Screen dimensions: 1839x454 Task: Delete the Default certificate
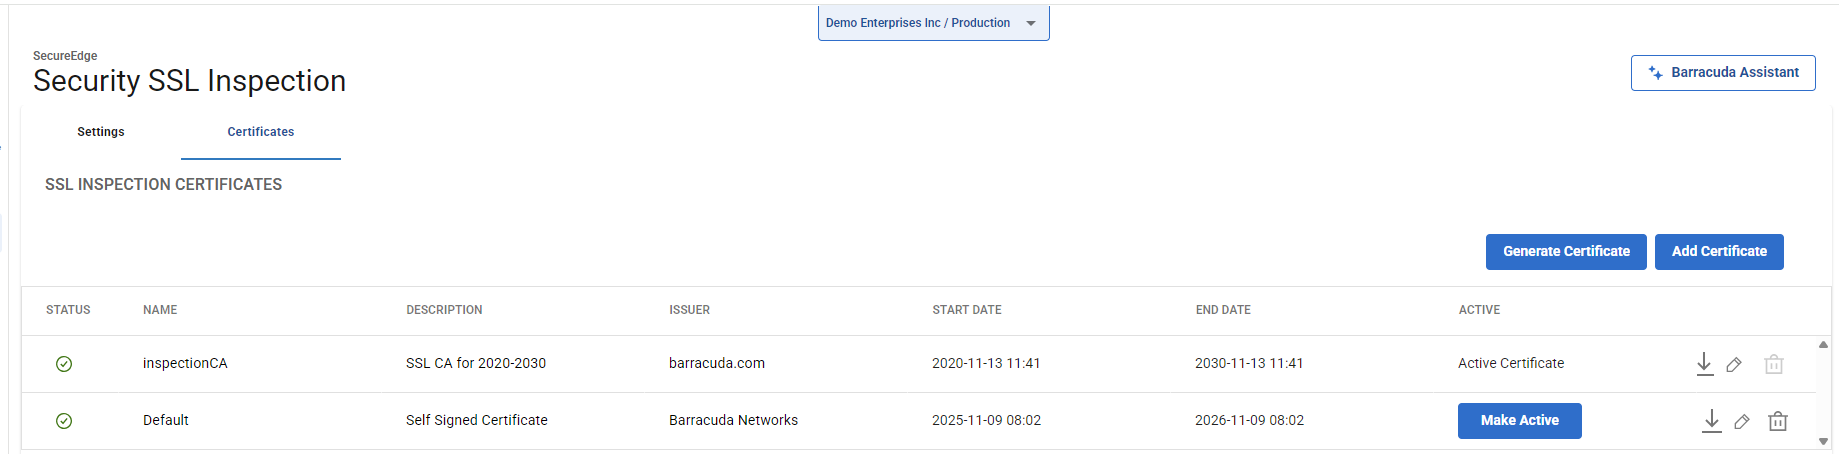pos(1777,422)
